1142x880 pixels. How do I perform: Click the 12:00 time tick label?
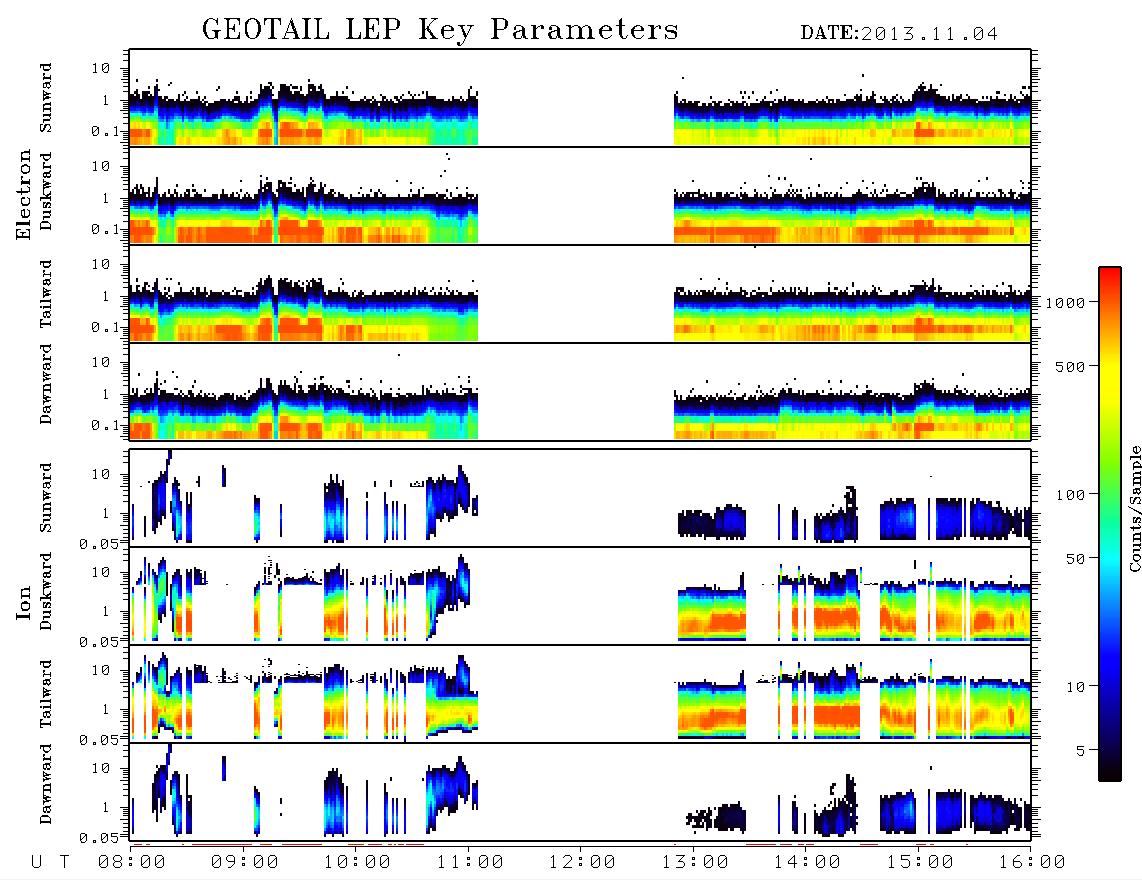[582, 863]
